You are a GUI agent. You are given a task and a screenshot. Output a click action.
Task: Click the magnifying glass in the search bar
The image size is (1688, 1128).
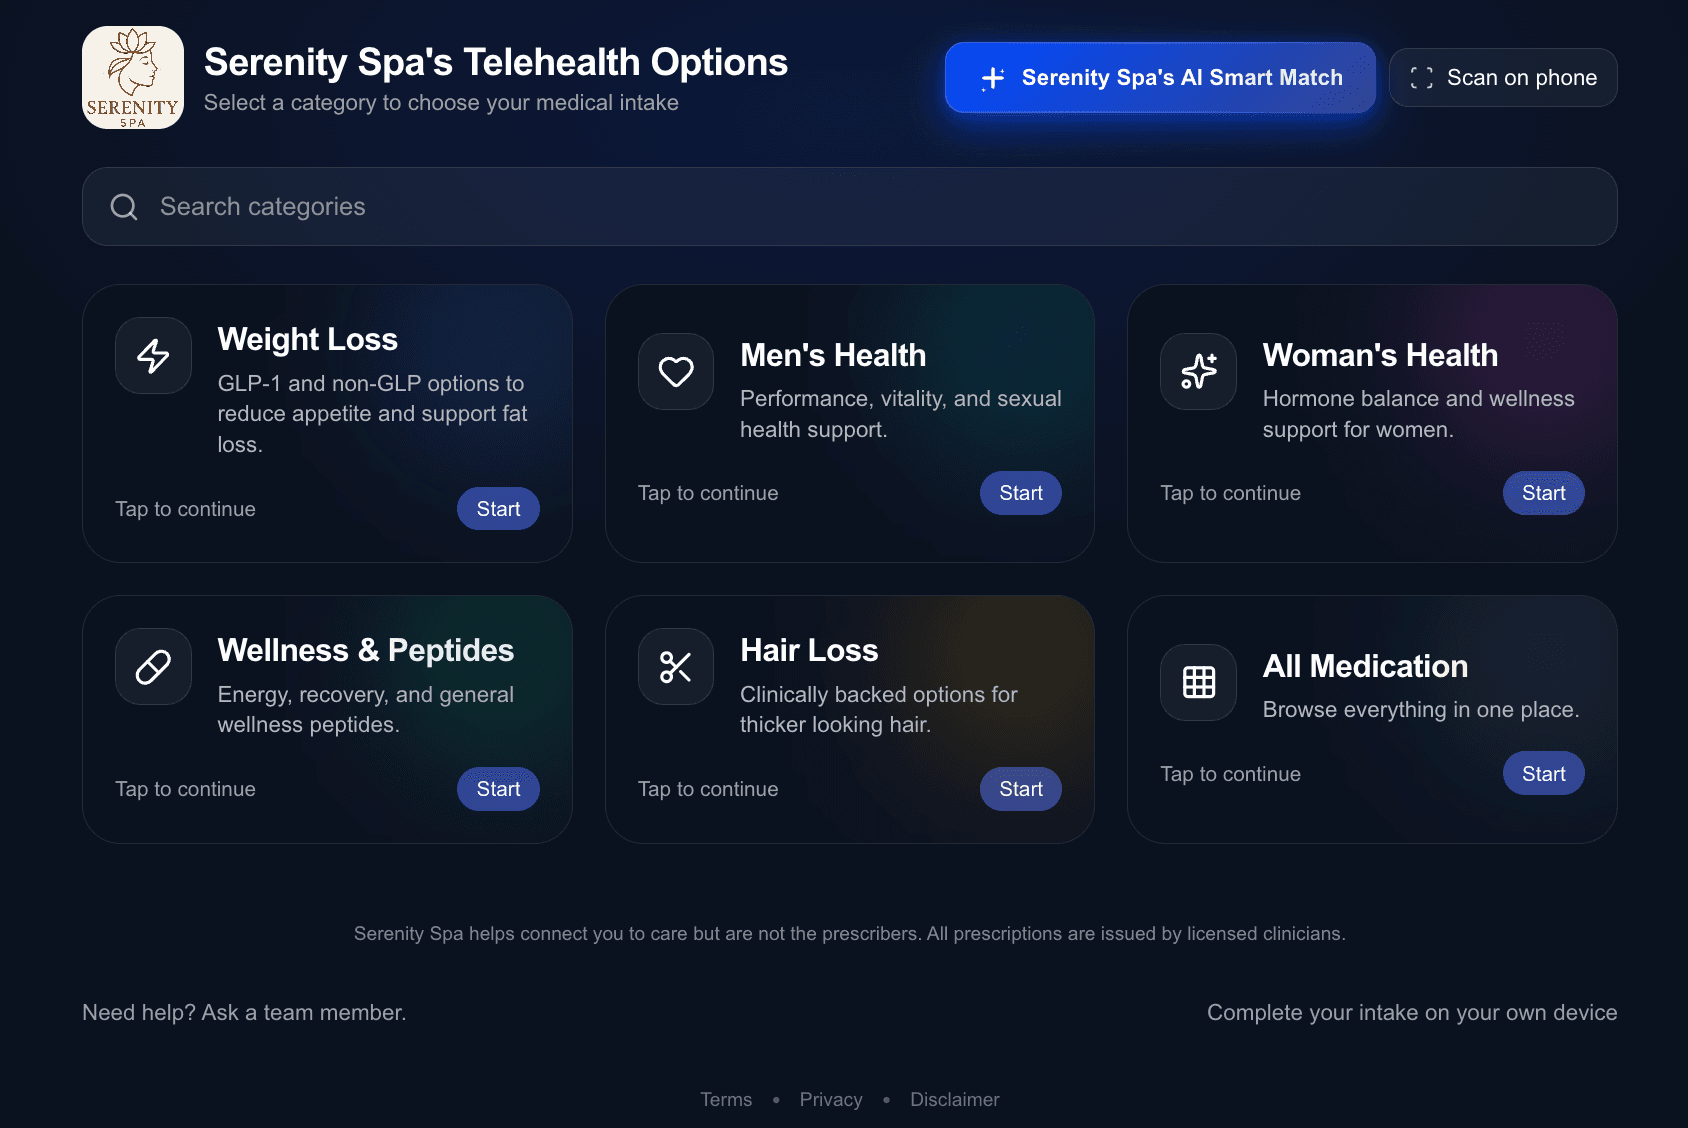coord(124,206)
